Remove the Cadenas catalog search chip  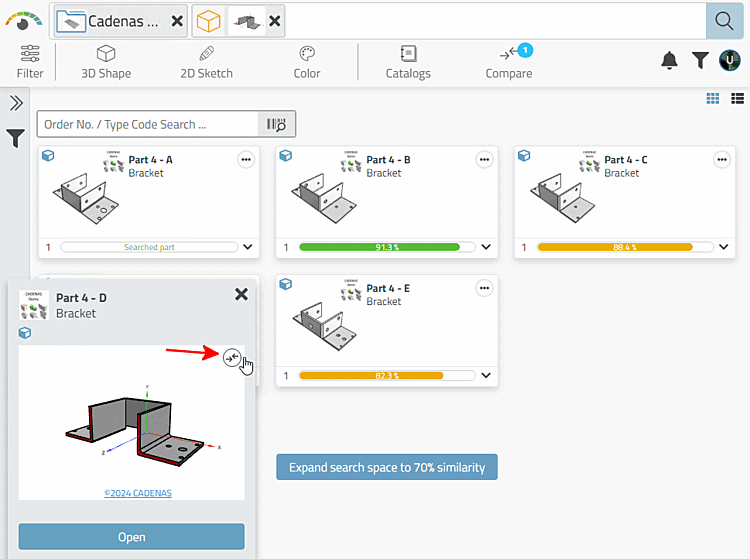tap(177, 21)
